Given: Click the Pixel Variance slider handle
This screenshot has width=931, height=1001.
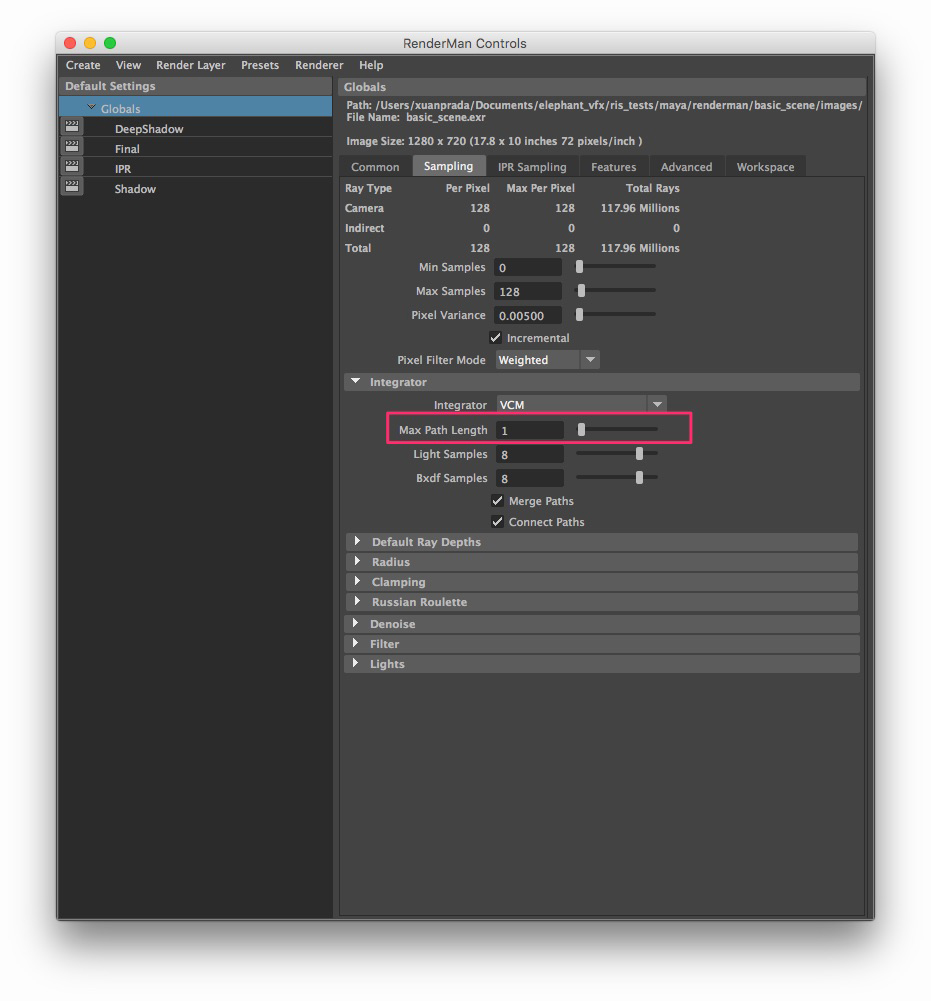Looking at the screenshot, I should point(579,314).
